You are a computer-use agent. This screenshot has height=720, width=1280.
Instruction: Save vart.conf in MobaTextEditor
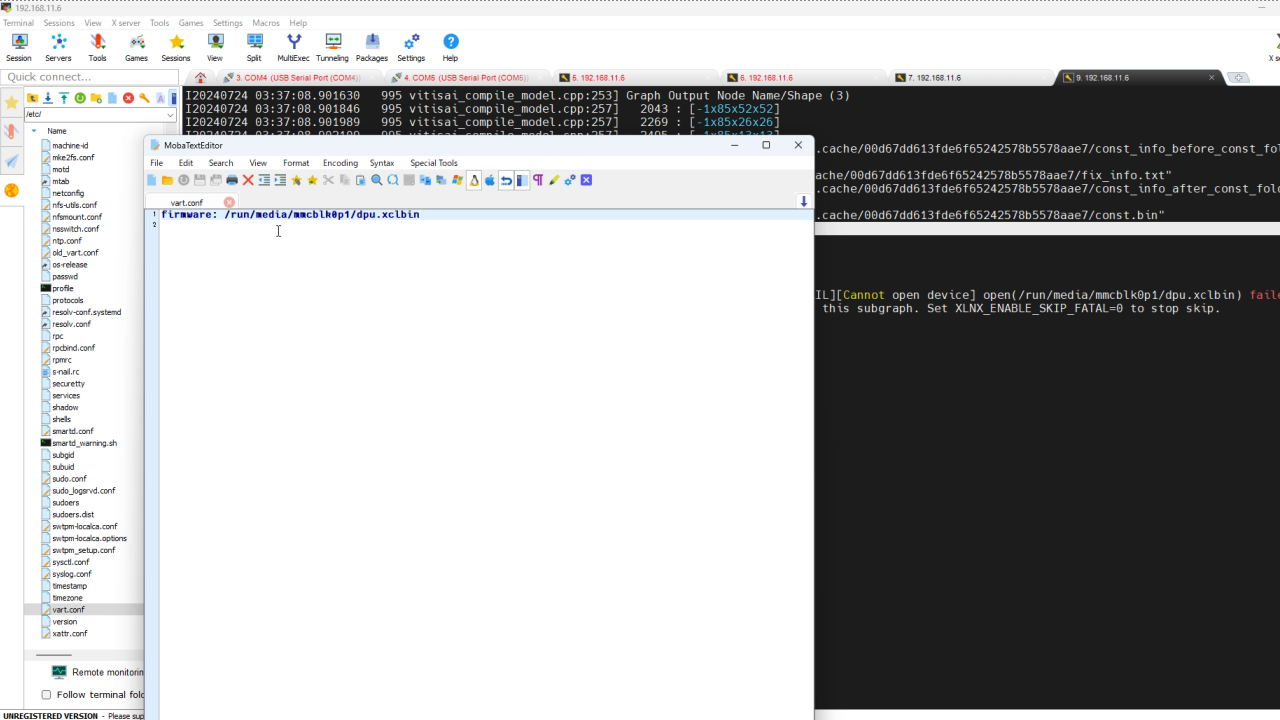pyautogui.click(x=199, y=180)
